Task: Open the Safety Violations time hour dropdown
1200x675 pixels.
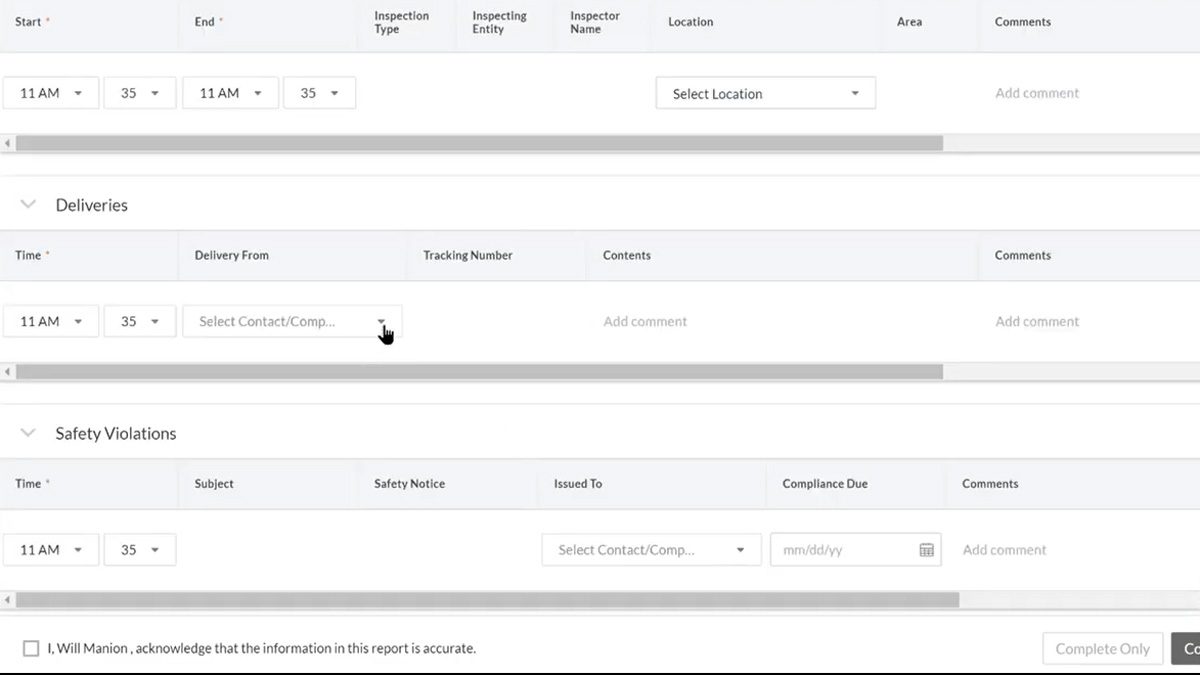Action: coord(51,549)
